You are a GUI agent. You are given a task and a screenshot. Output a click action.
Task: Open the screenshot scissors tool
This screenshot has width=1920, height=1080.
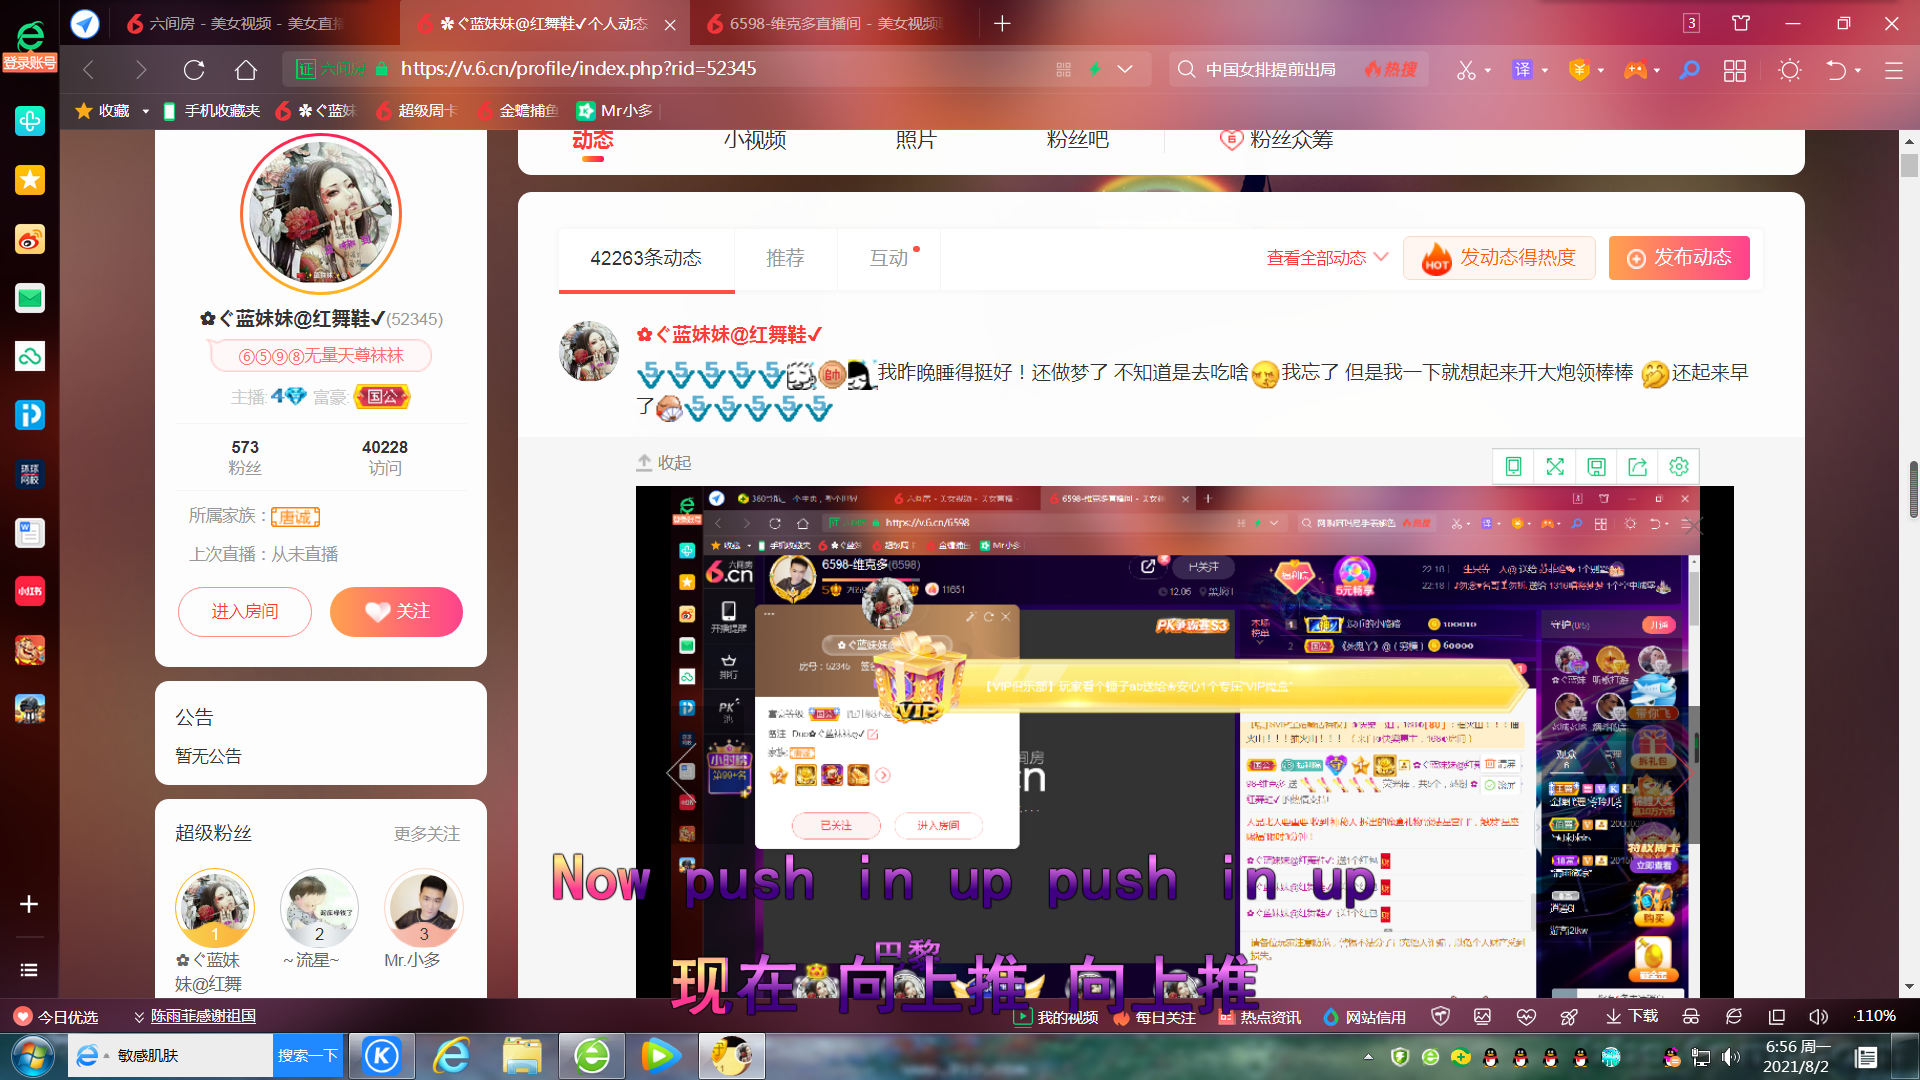click(x=1466, y=70)
